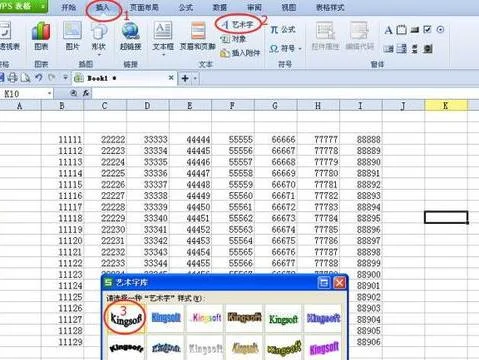Click cell containing 44450
479x360 pixels.
pyautogui.click(x=190, y=207)
